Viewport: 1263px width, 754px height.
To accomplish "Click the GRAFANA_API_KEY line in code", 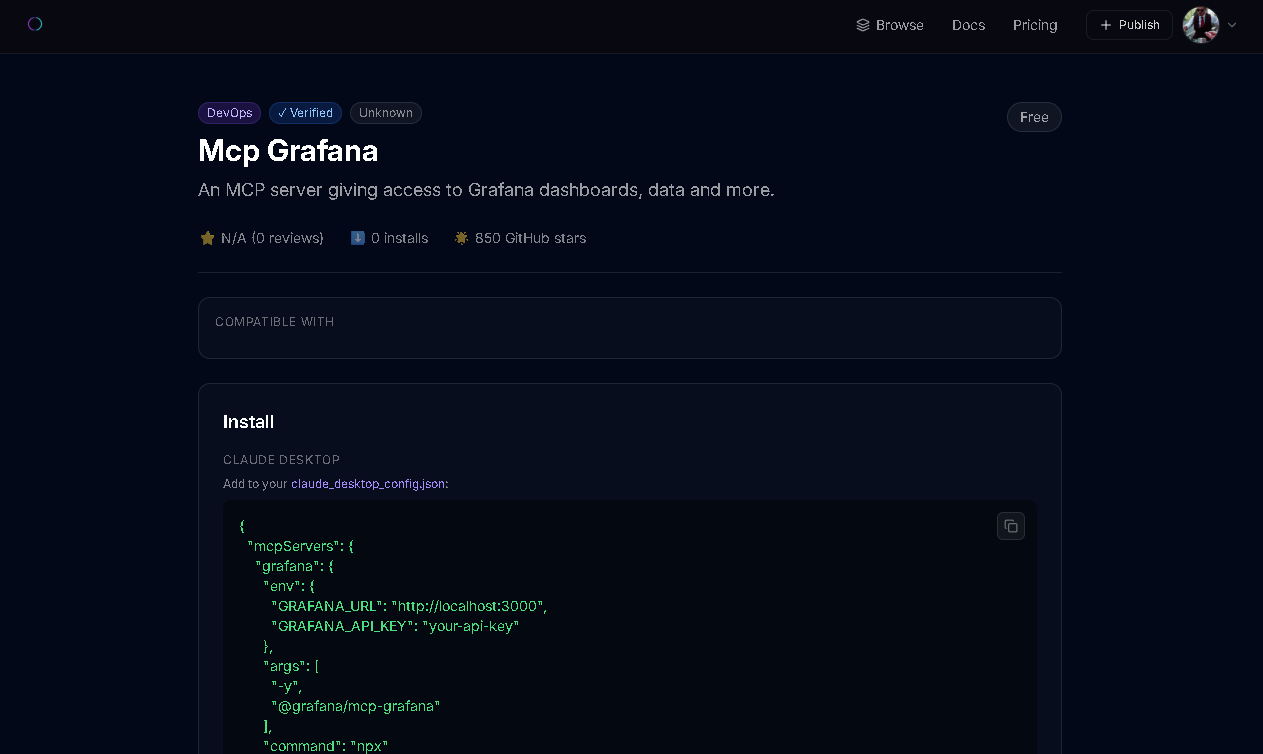I will click(395, 626).
